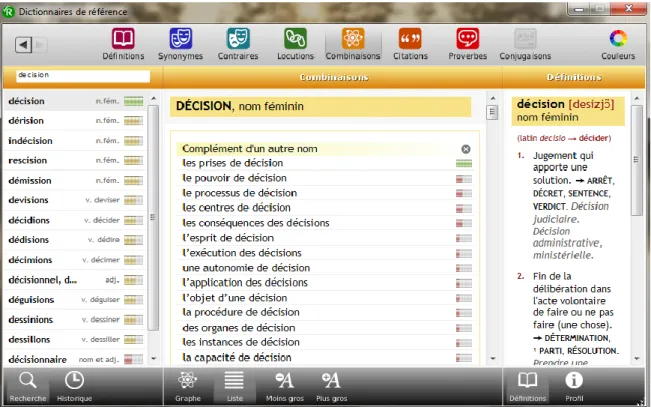Click the definitions panel scroll-down arrow

pyautogui.click(x=637, y=358)
